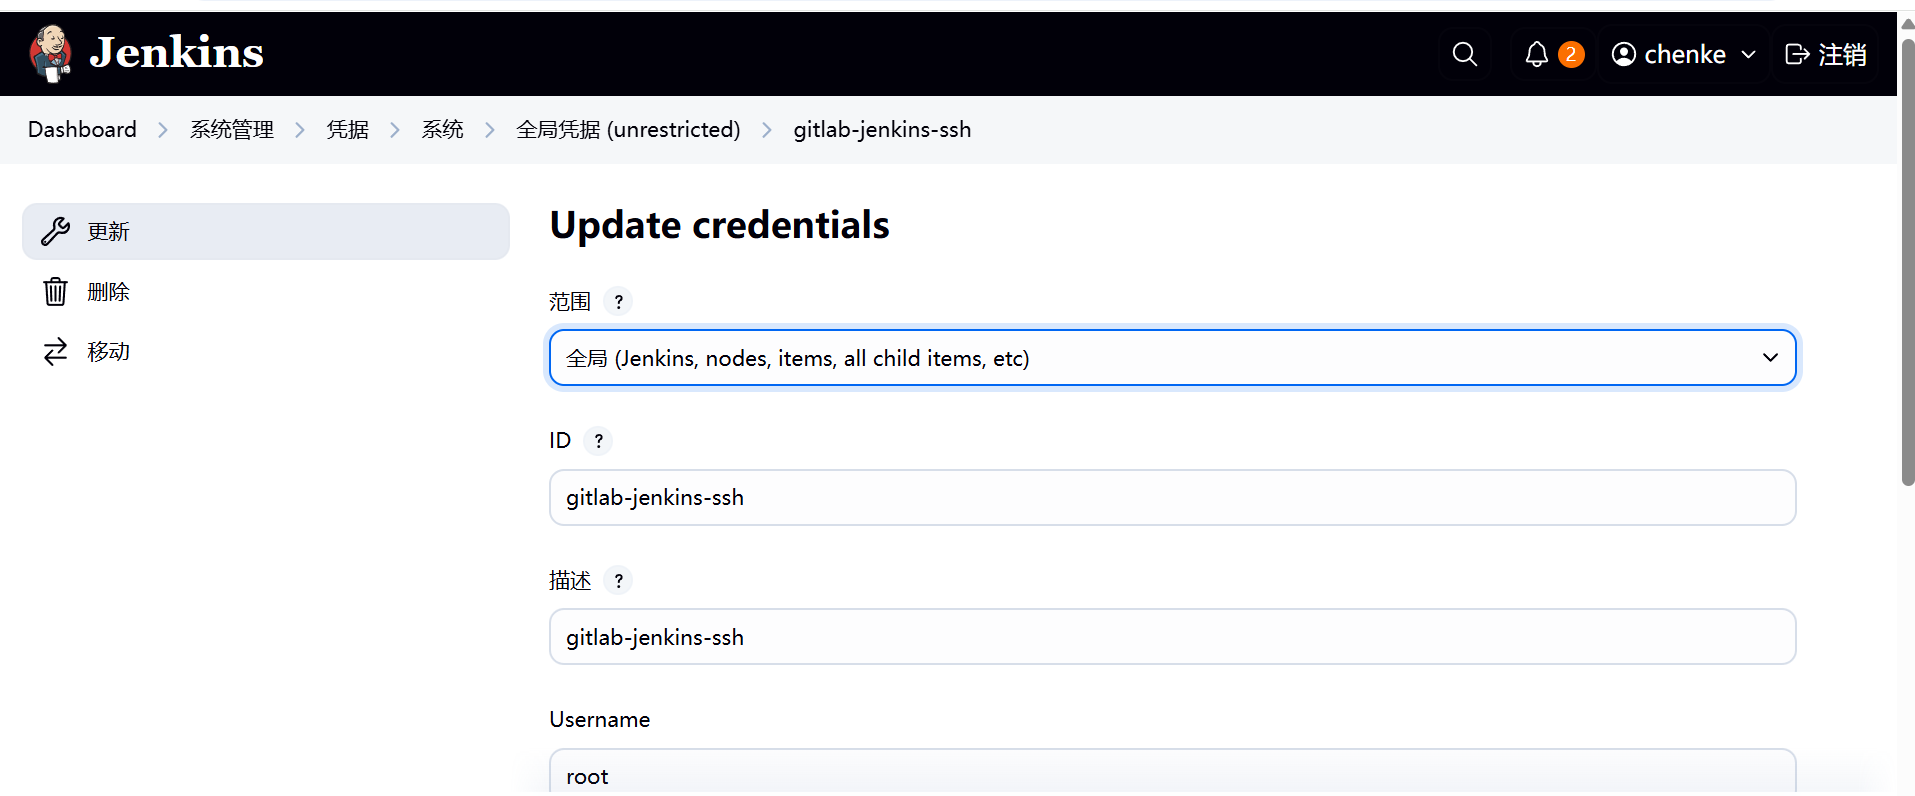Open the scope dropdown showing 全局

1170,357
